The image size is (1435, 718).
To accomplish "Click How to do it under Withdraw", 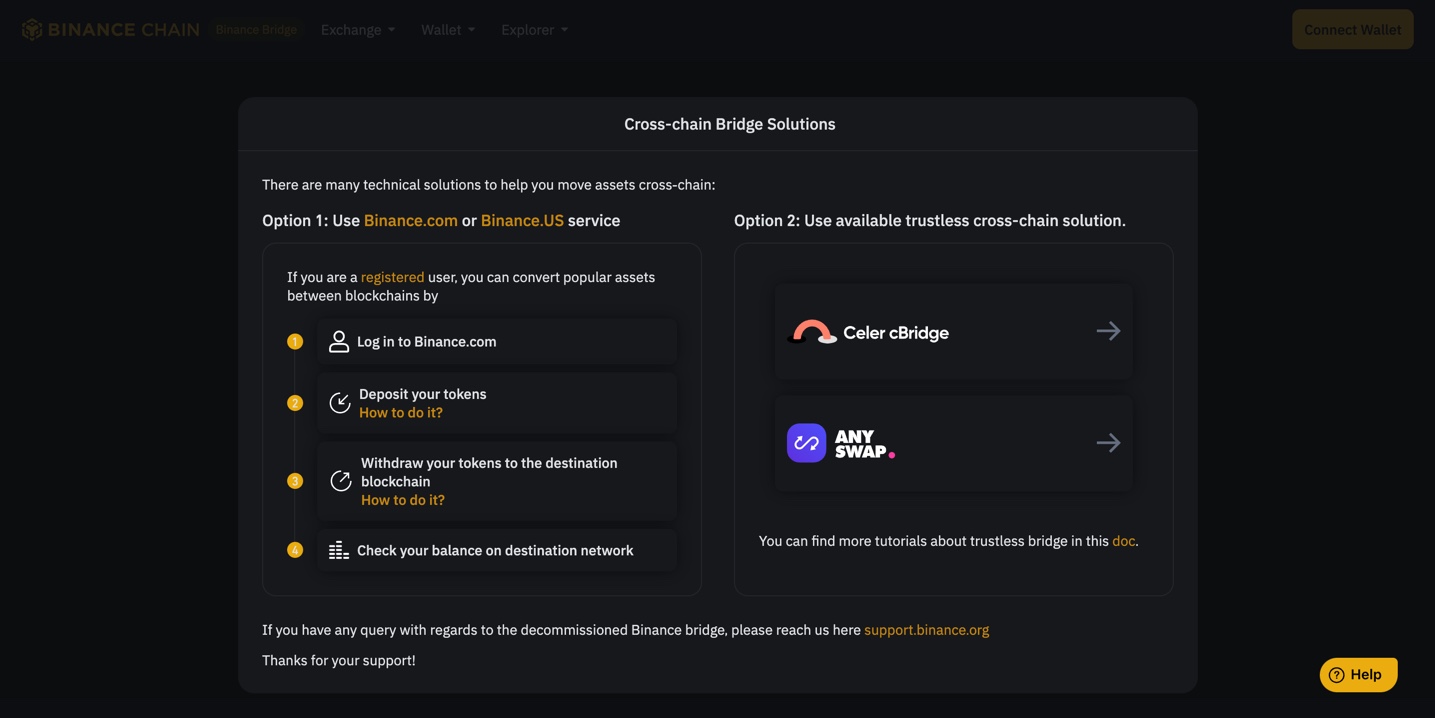I will pyautogui.click(x=403, y=500).
